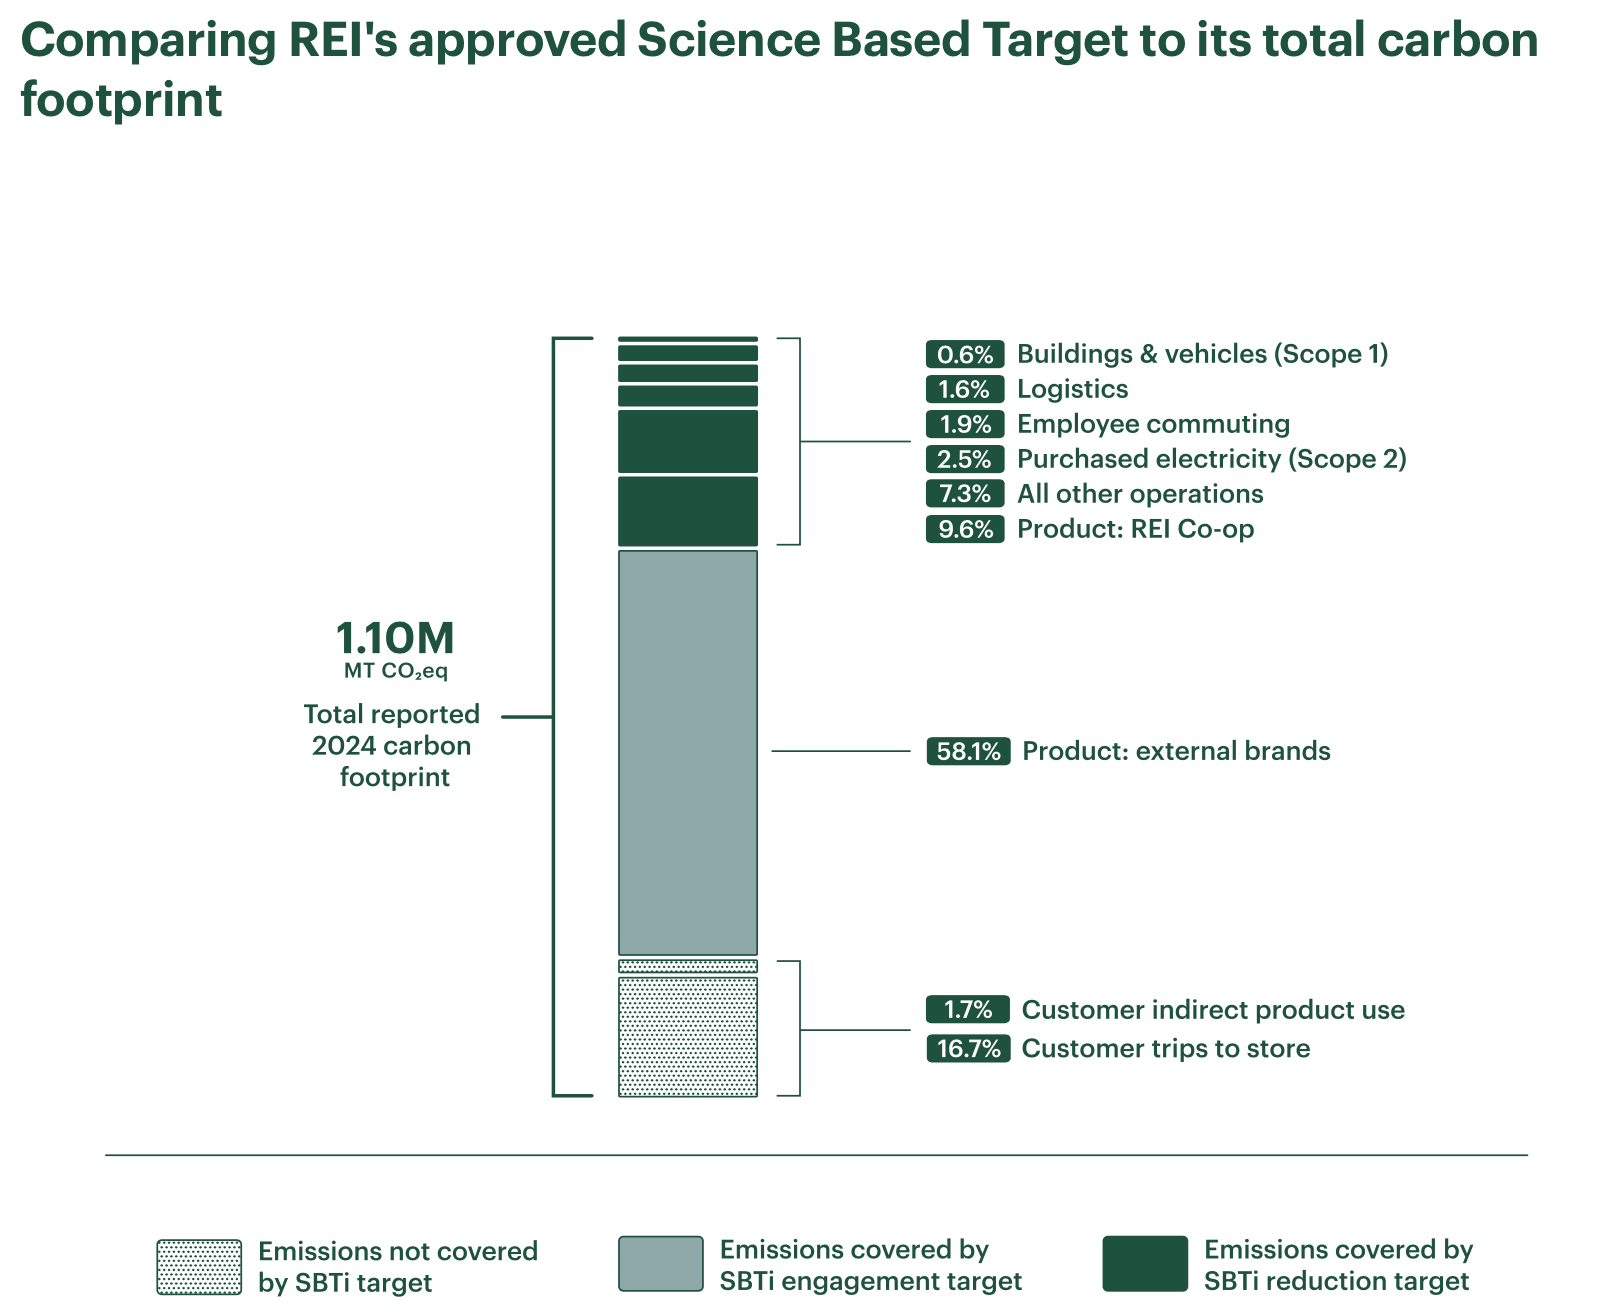This screenshot has height=1312, width=1608.
Task: Click the 'Employee commuting' label
Action: (x=1153, y=424)
